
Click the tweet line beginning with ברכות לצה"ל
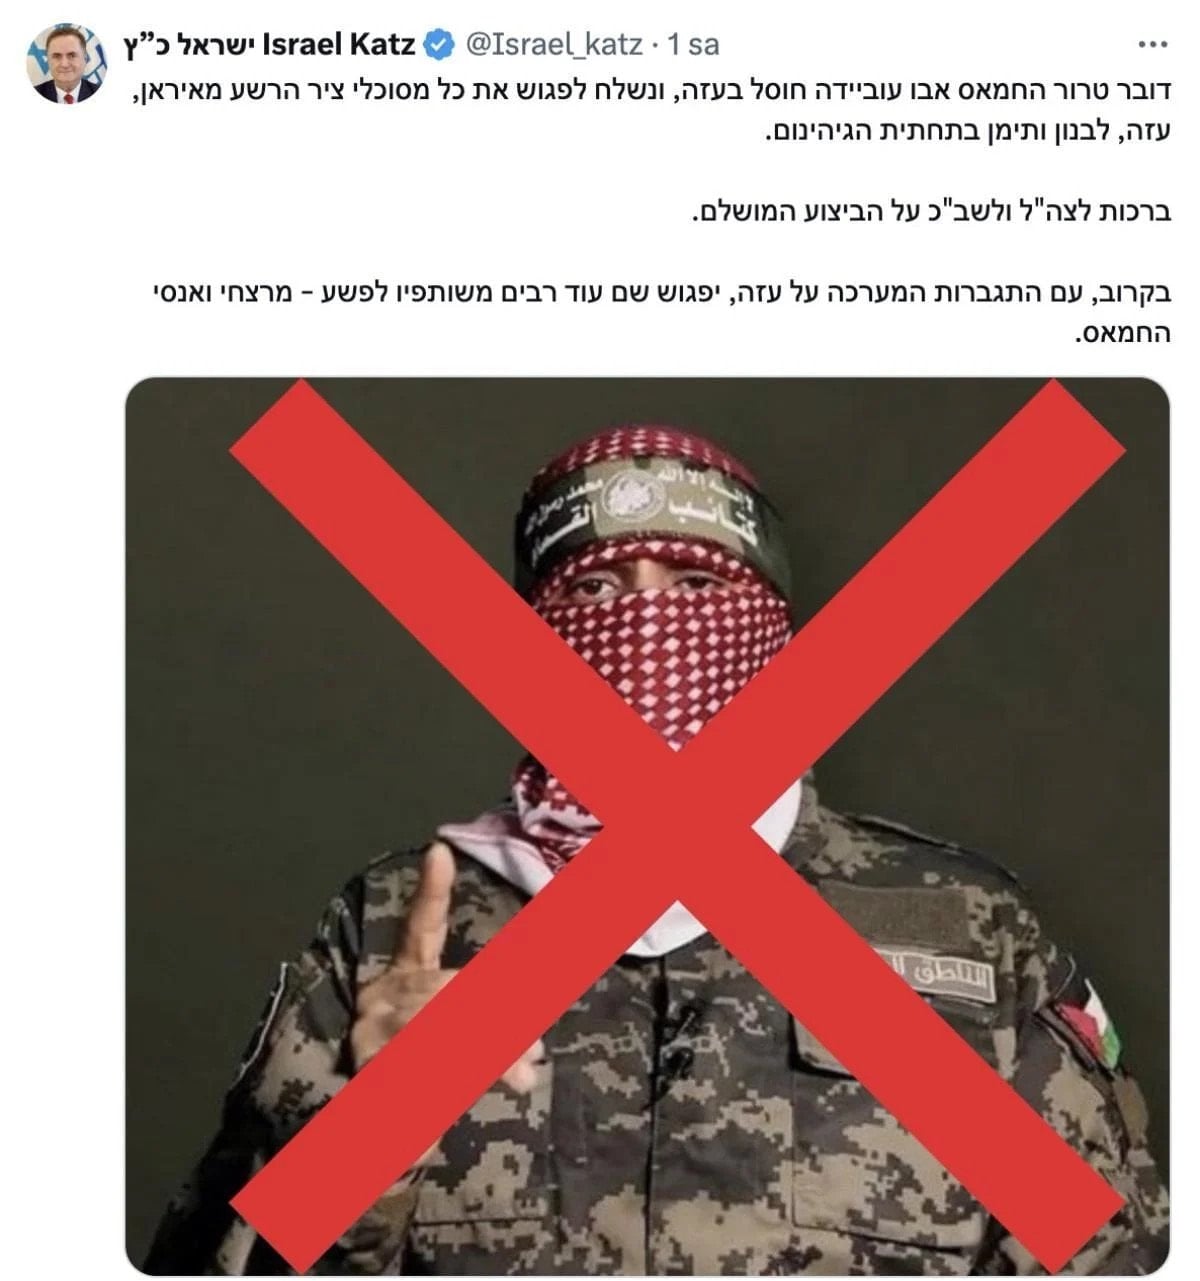(x=930, y=213)
